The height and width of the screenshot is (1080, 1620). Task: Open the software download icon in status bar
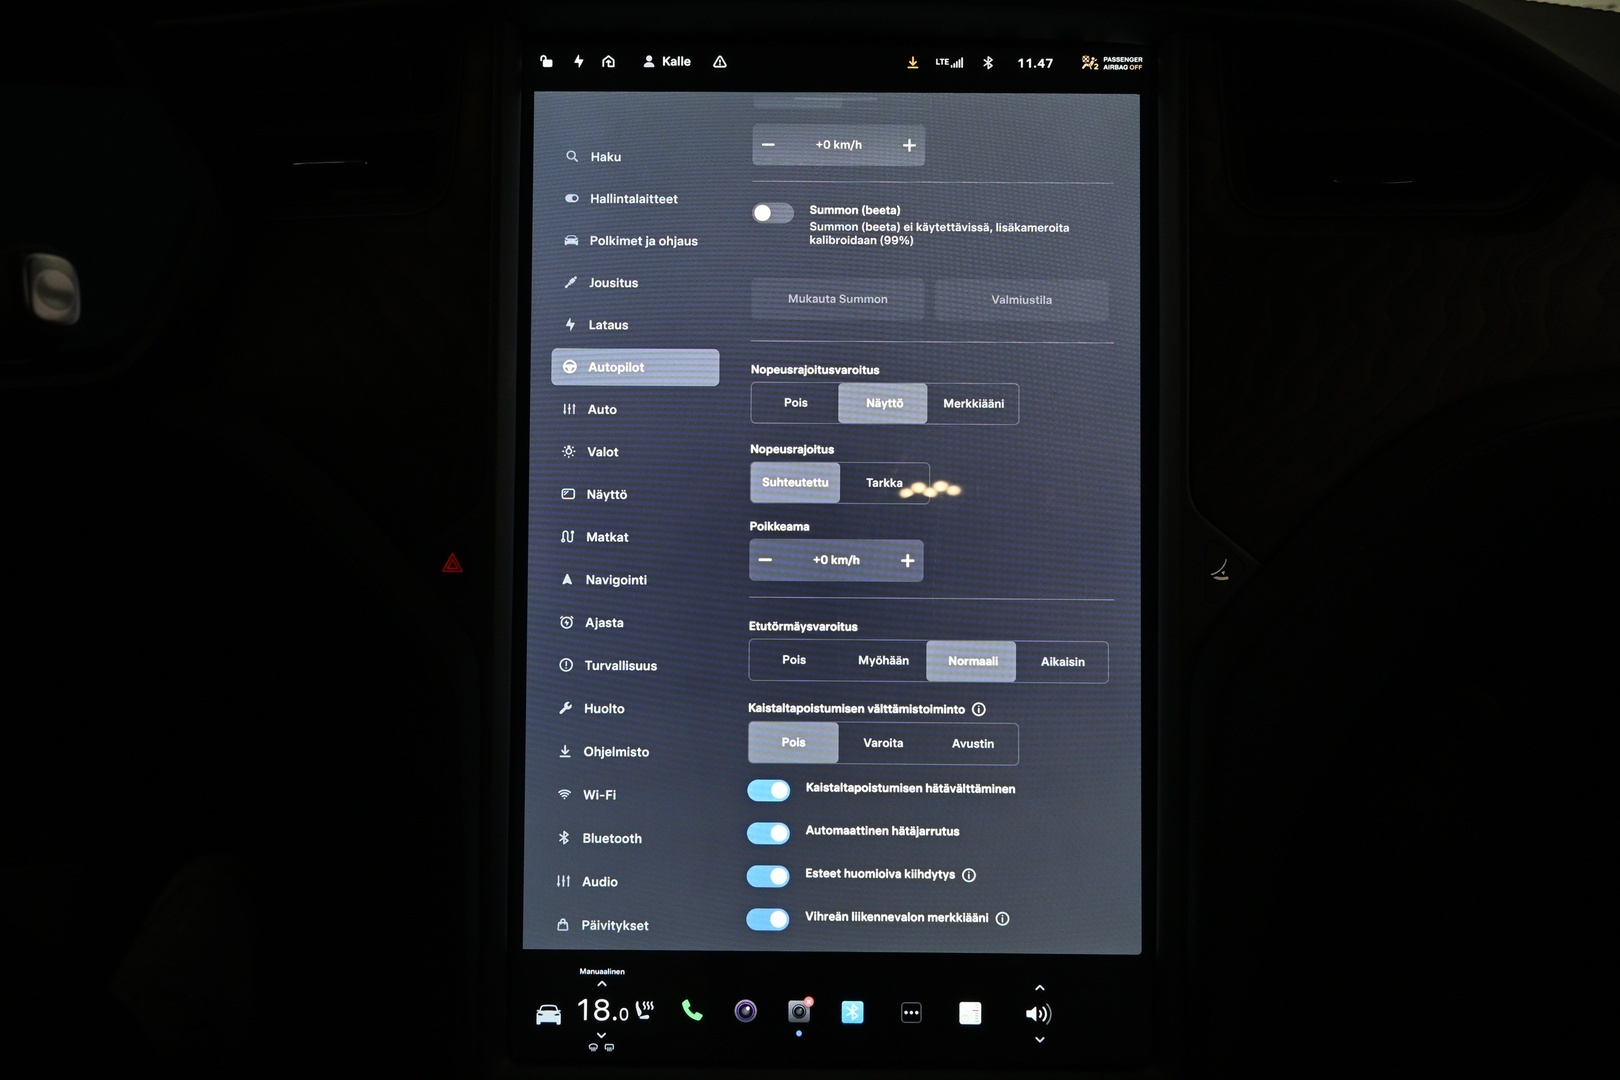(x=912, y=61)
